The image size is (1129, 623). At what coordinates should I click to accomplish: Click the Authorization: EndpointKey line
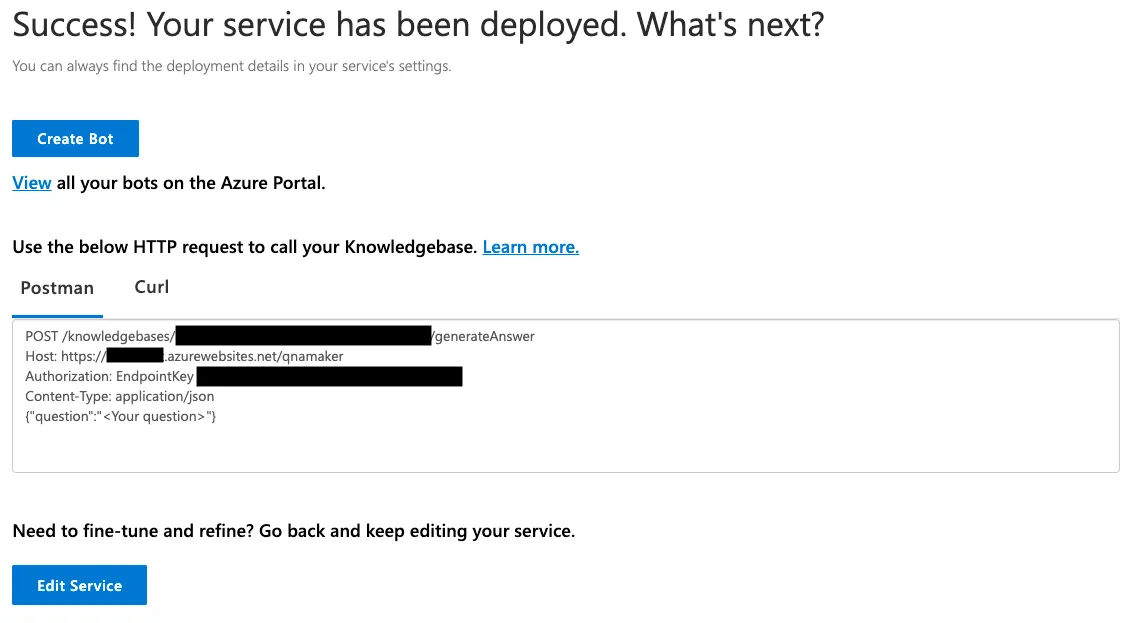coord(243,377)
